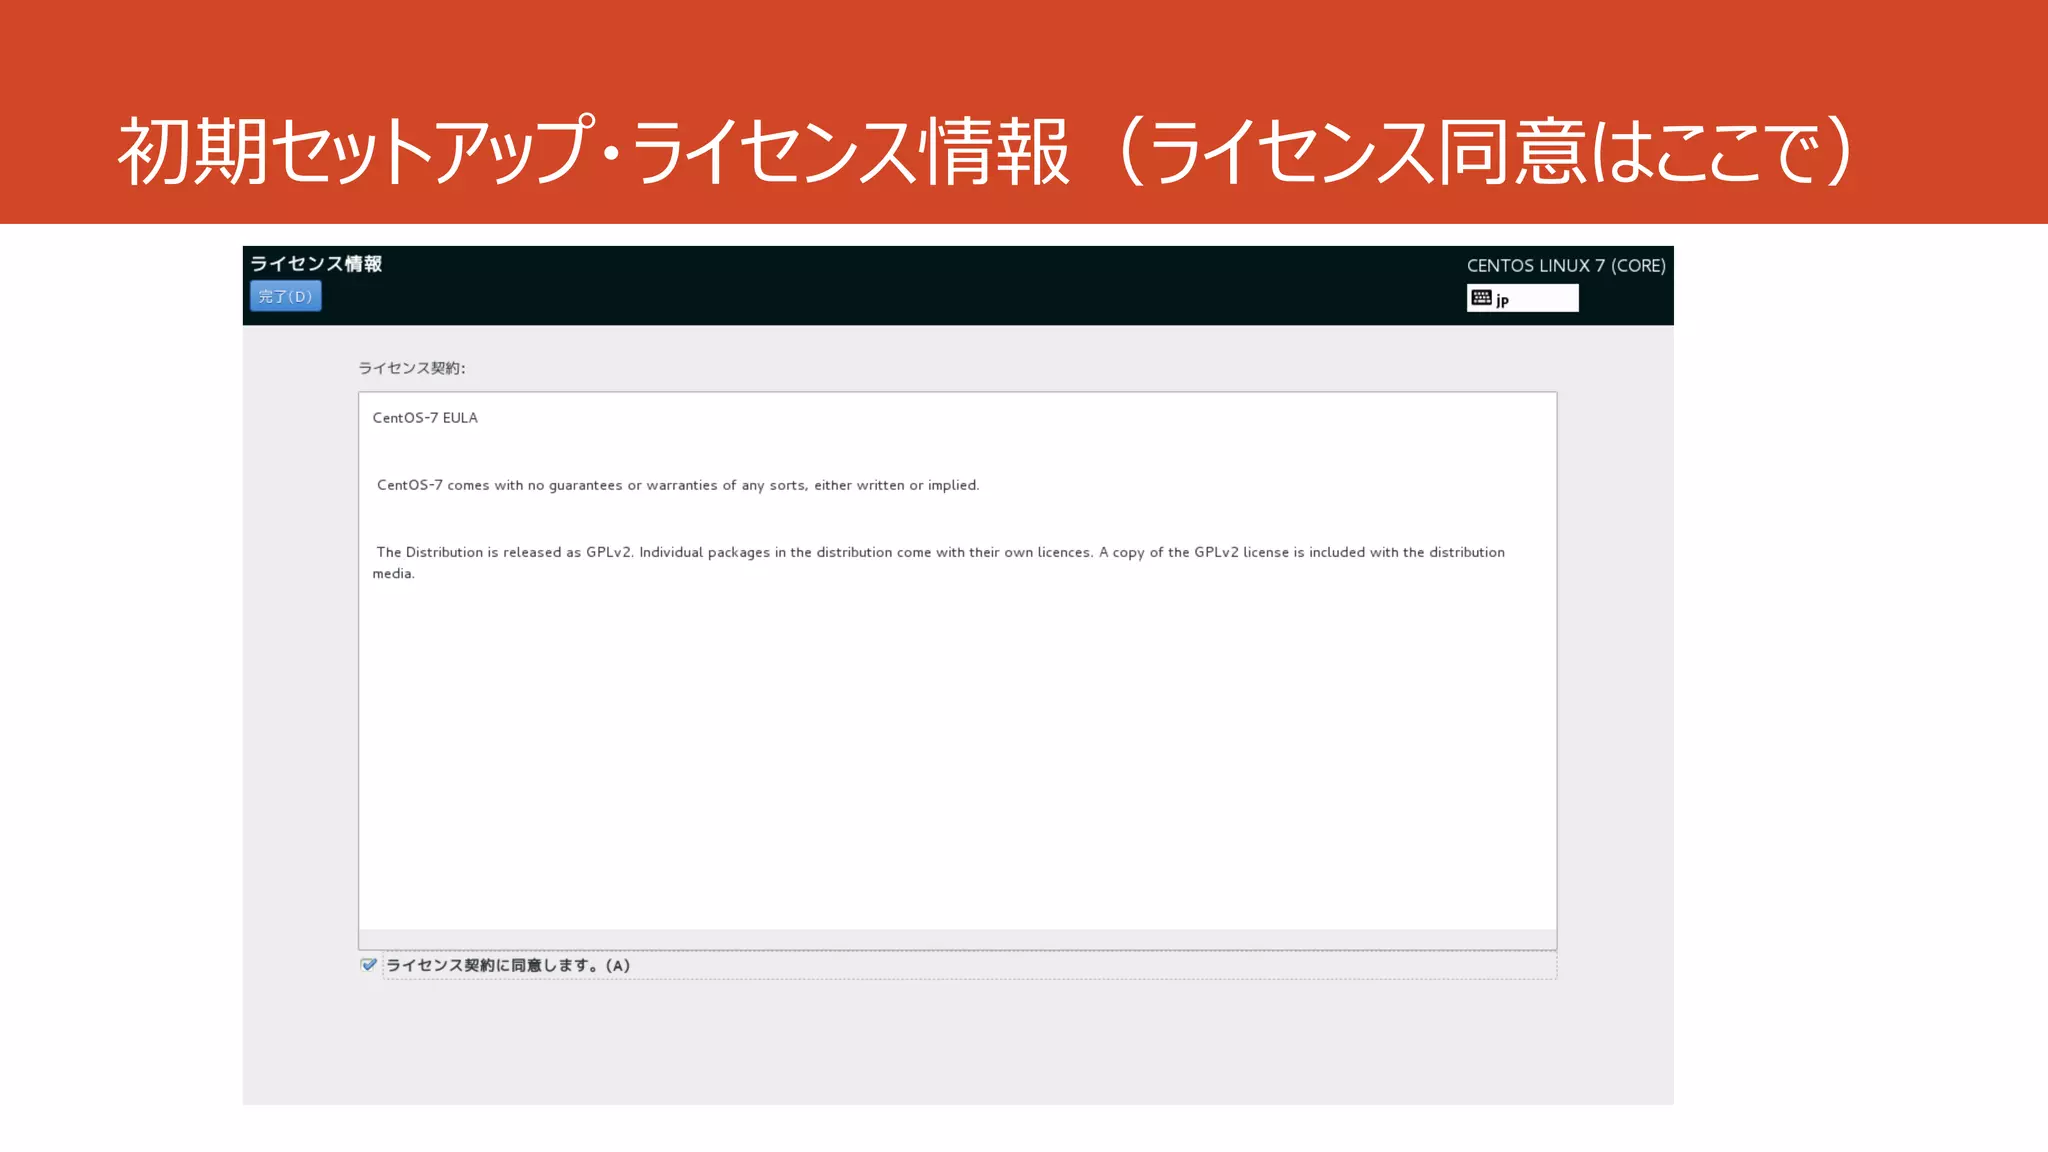This screenshot has width=2048, height=1152.
Task: Click the keyboard layout icon
Action: point(1481,298)
